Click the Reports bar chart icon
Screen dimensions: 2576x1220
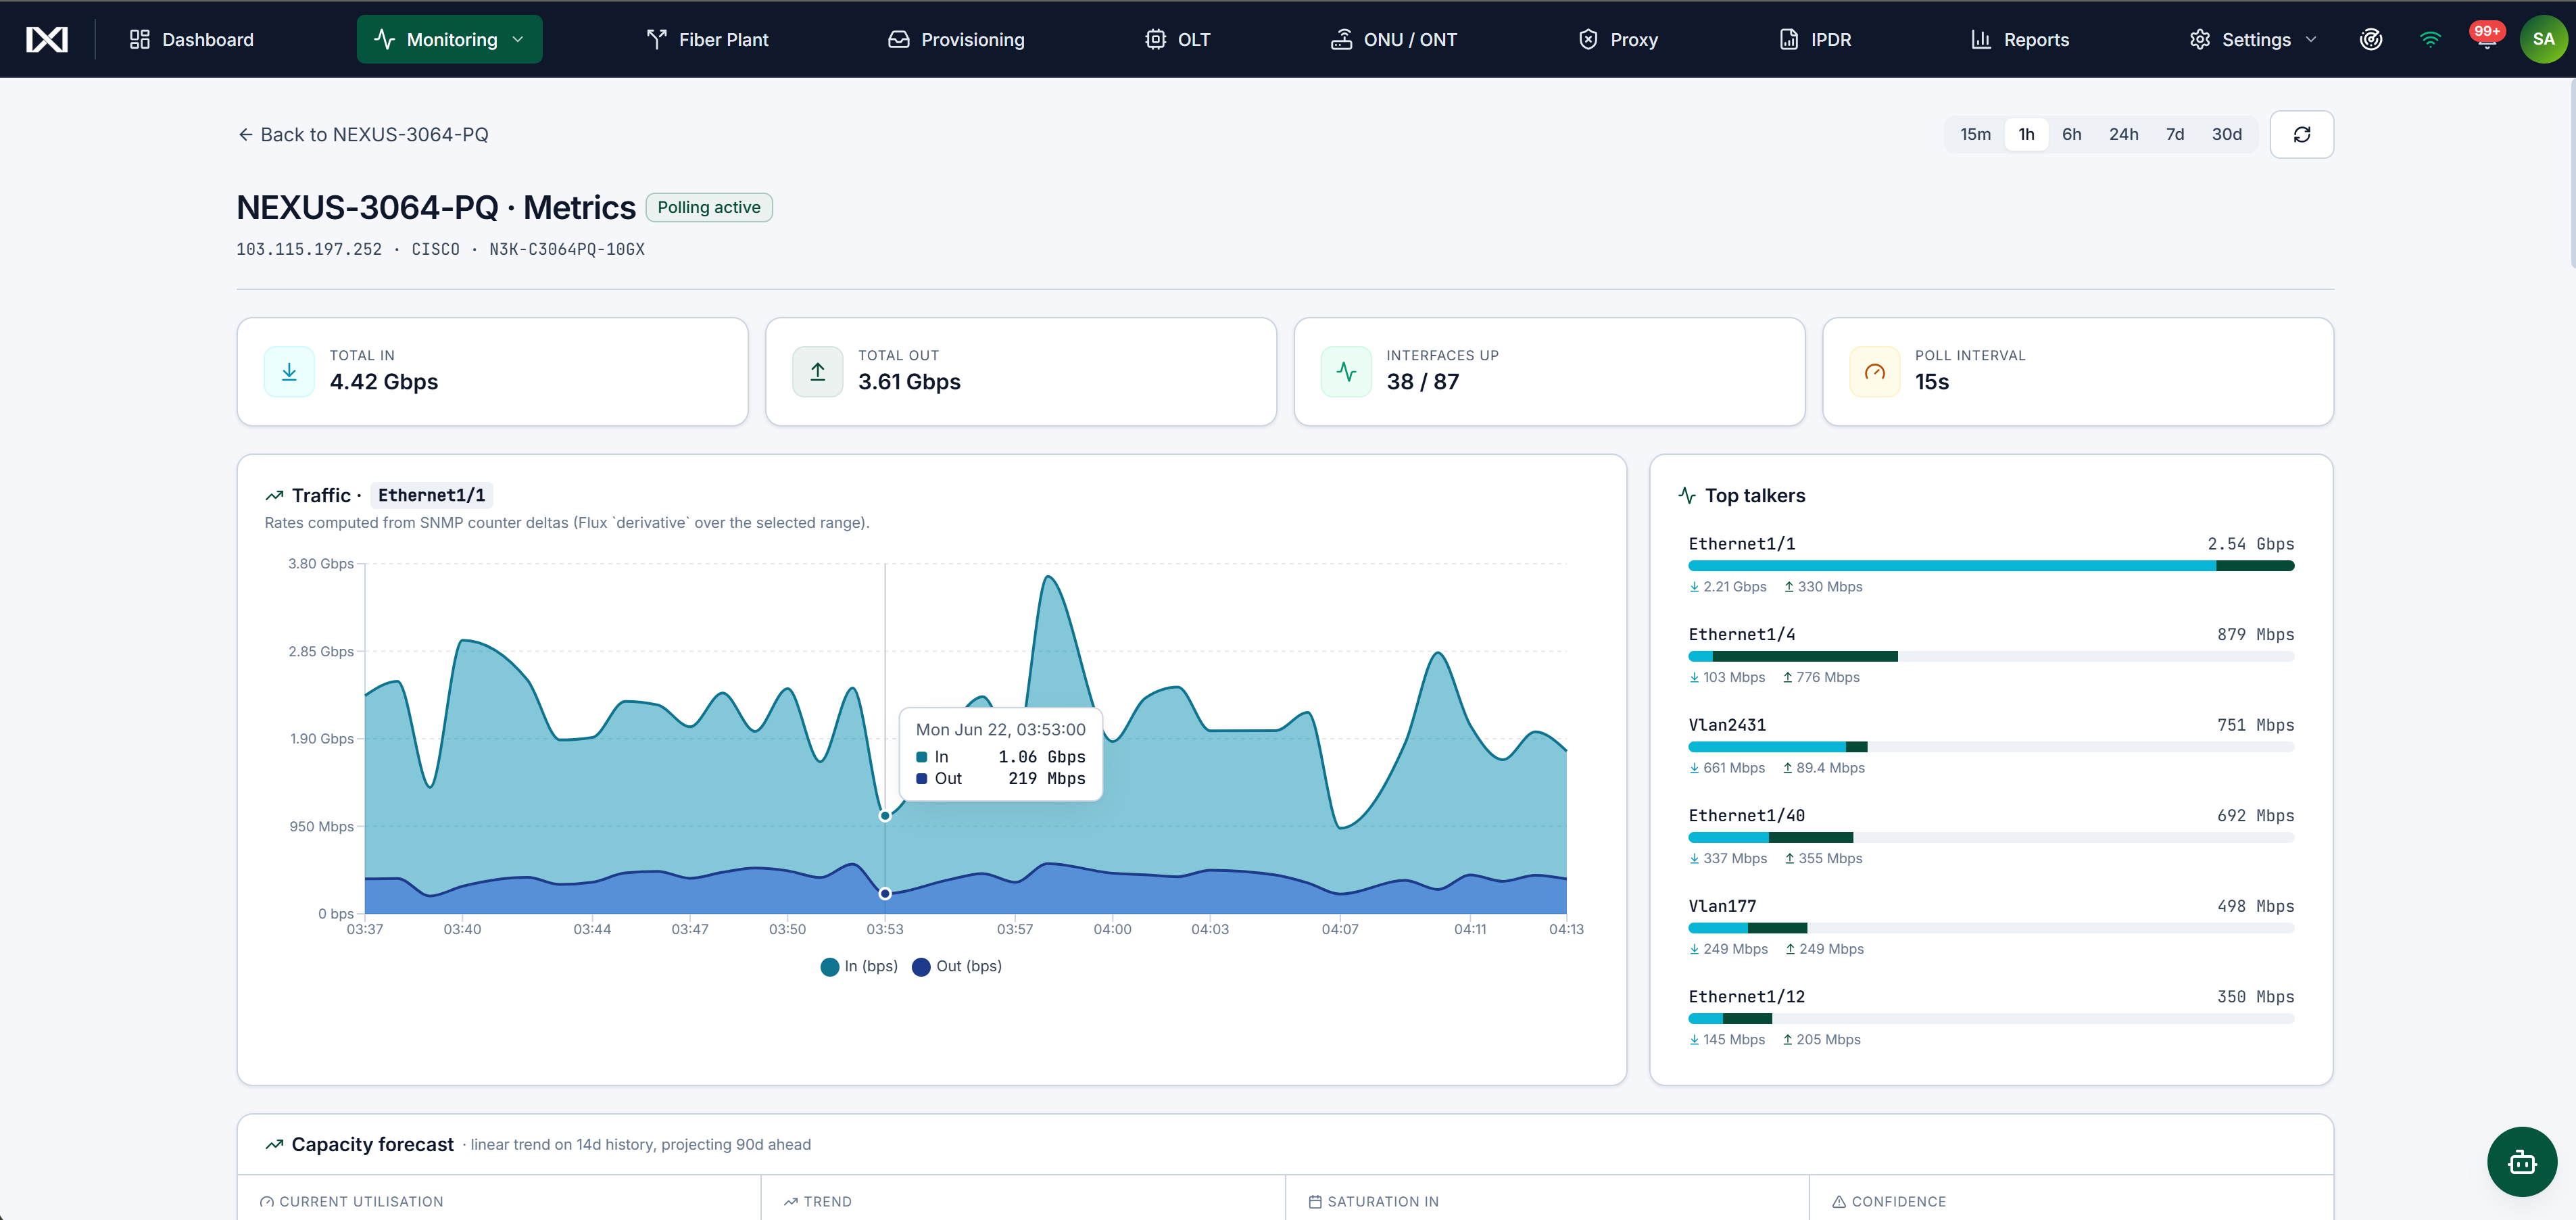(1981, 39)
